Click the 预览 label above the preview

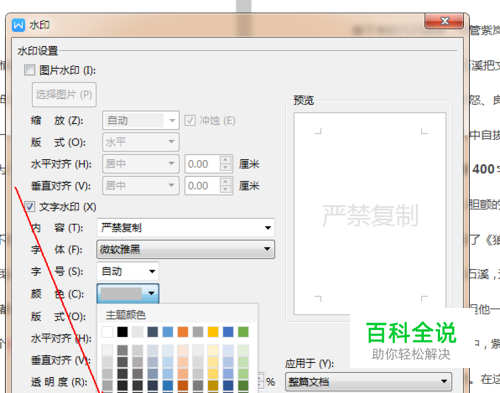pos(303,100)
